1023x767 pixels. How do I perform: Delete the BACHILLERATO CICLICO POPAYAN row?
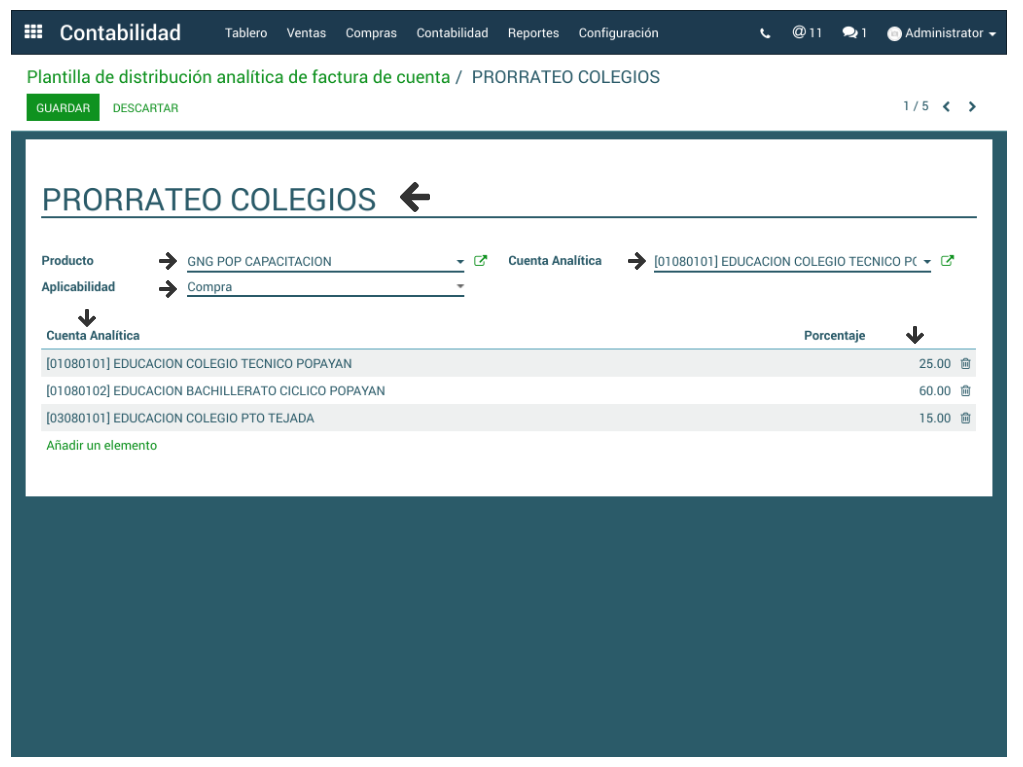[x=965, y=391]
